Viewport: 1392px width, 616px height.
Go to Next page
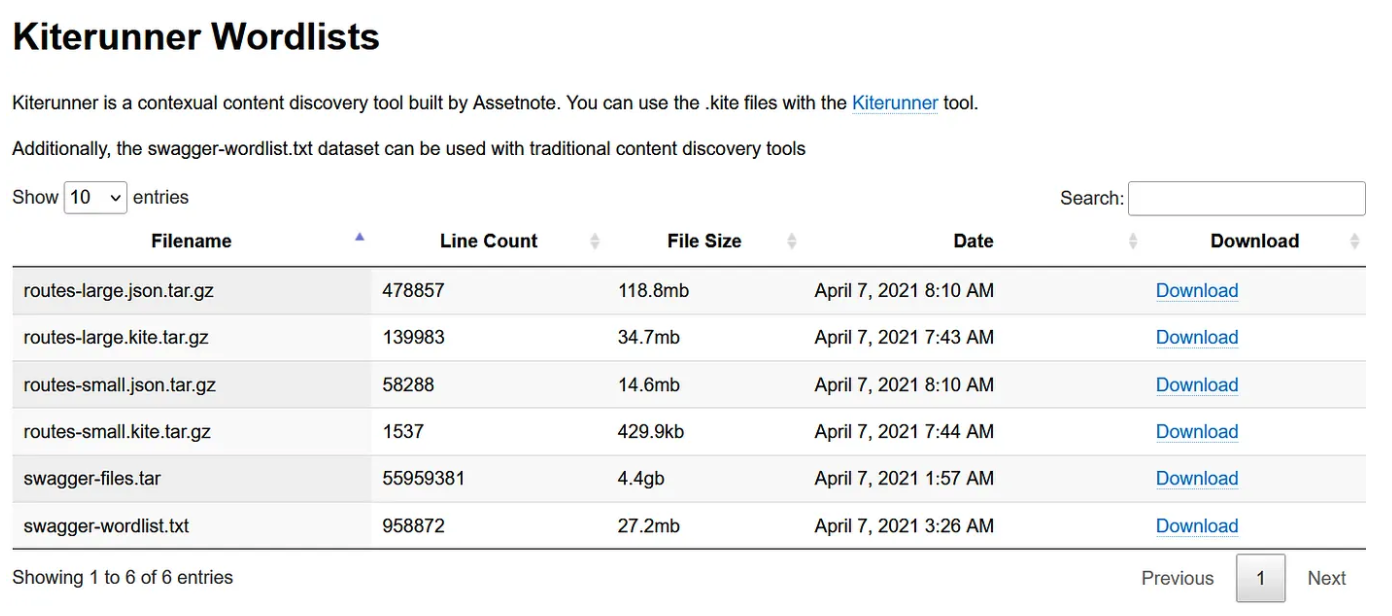pyautogui.click(x=1327, y=578)
